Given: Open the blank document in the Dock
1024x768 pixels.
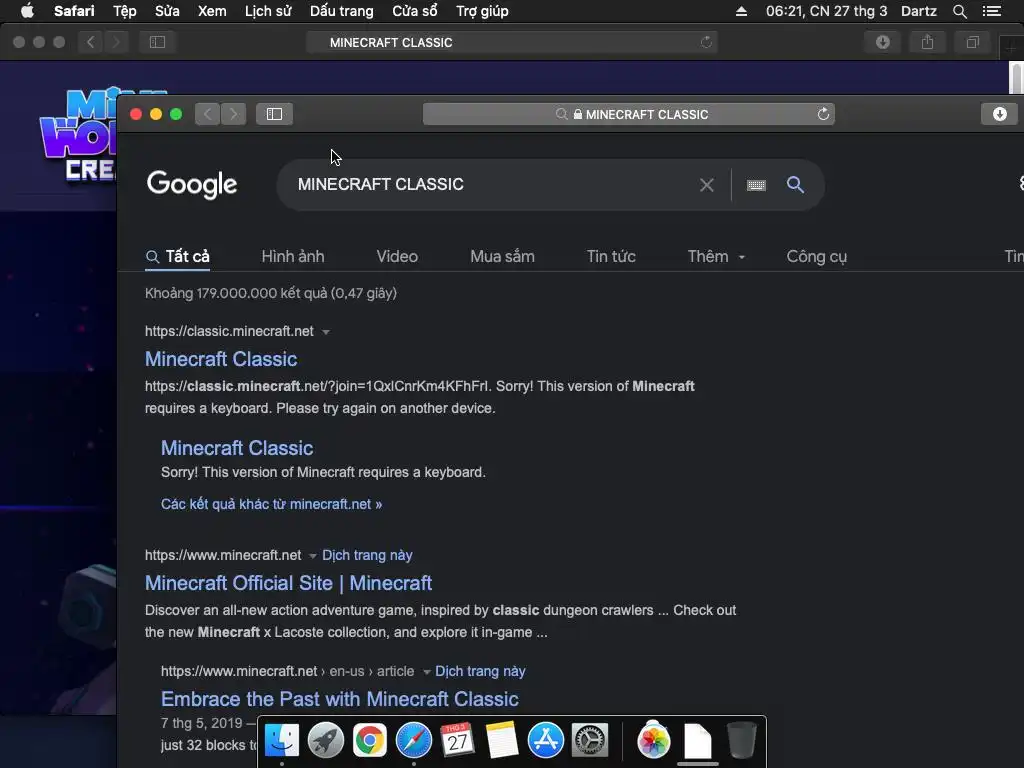Looking at the screenshot, I should pos(697,741).
